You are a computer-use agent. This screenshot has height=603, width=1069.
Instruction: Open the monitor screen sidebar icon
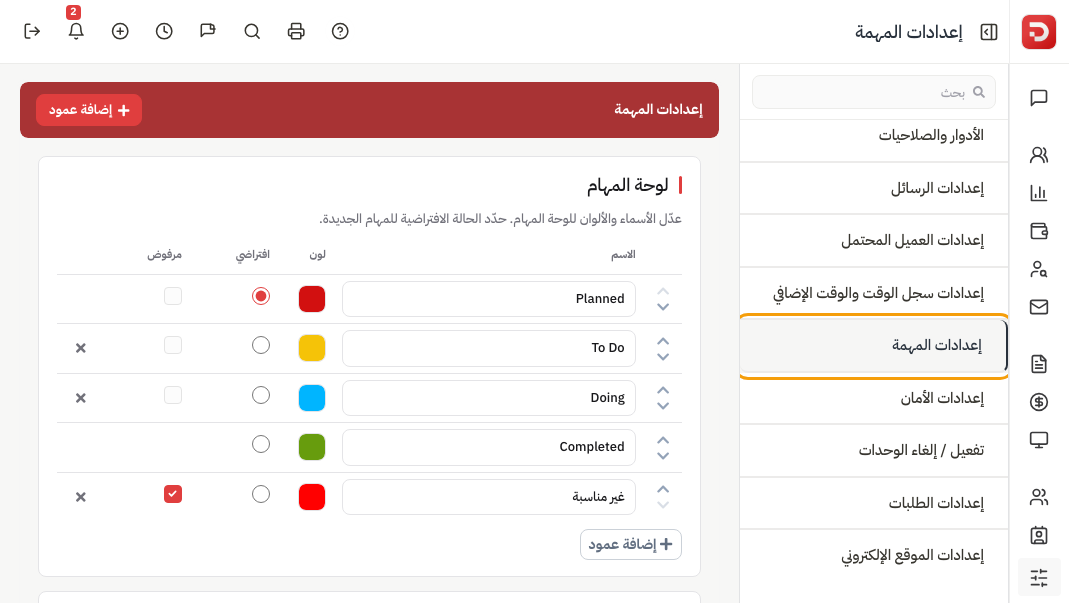(1039, 440)
